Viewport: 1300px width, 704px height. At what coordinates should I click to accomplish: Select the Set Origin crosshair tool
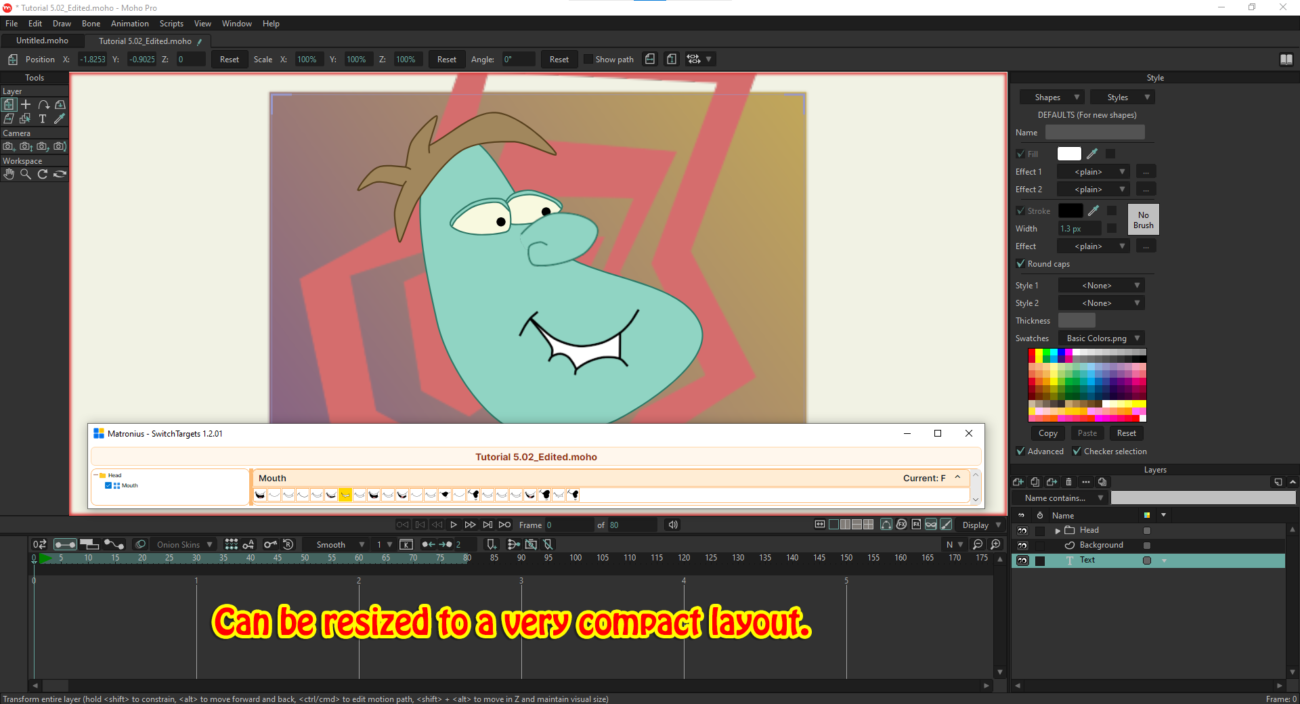click(26, 104)
